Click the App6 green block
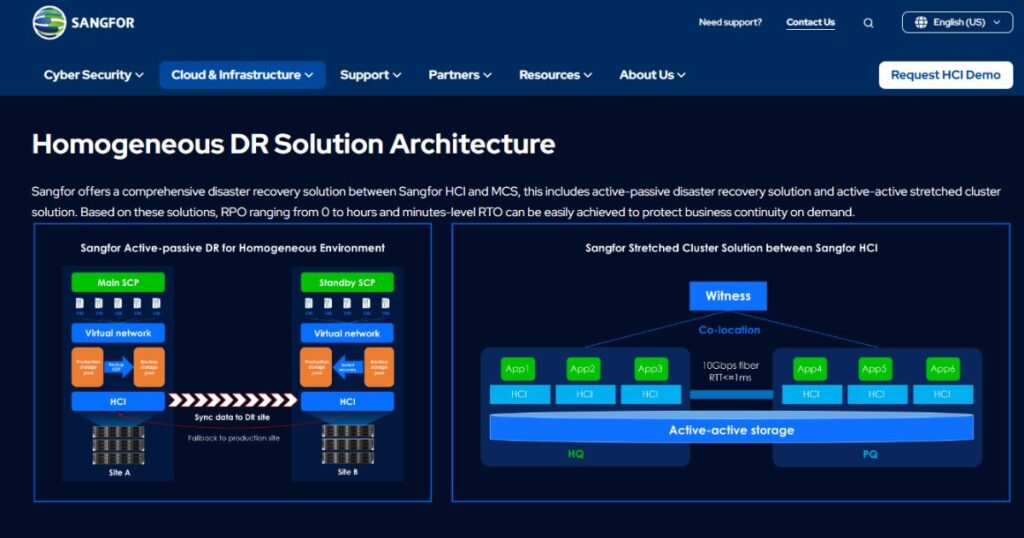 tap(942, 369)
